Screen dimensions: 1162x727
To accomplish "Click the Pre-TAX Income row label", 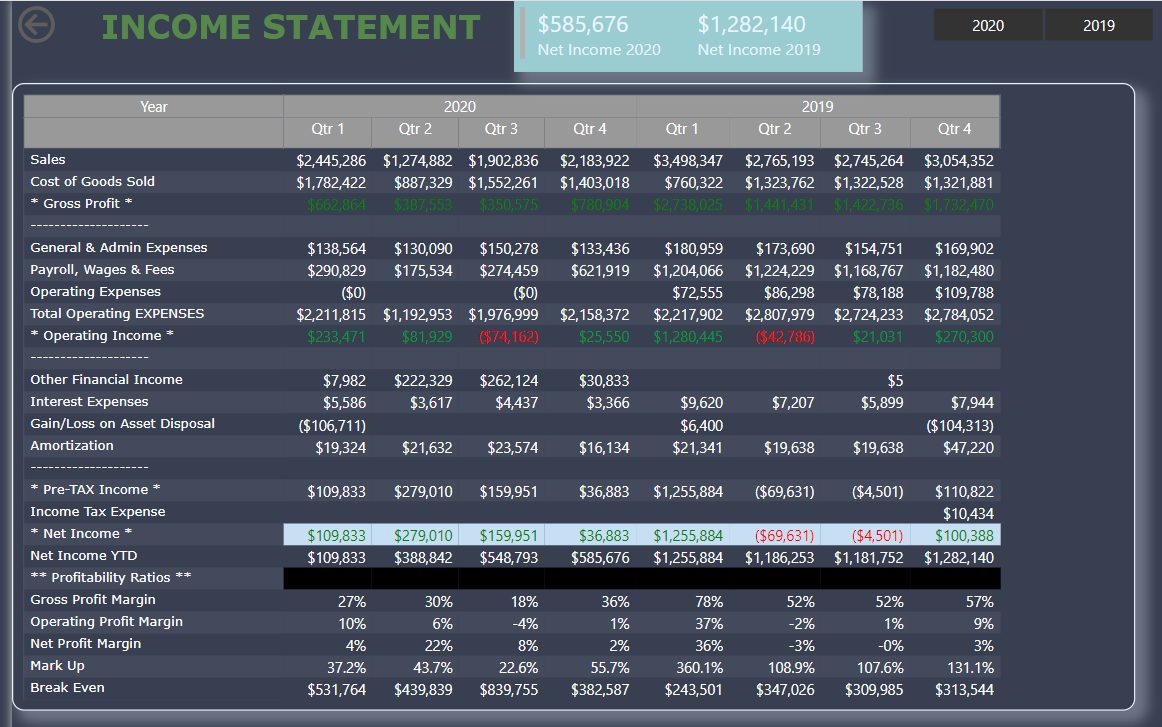I will click(95, 490).
